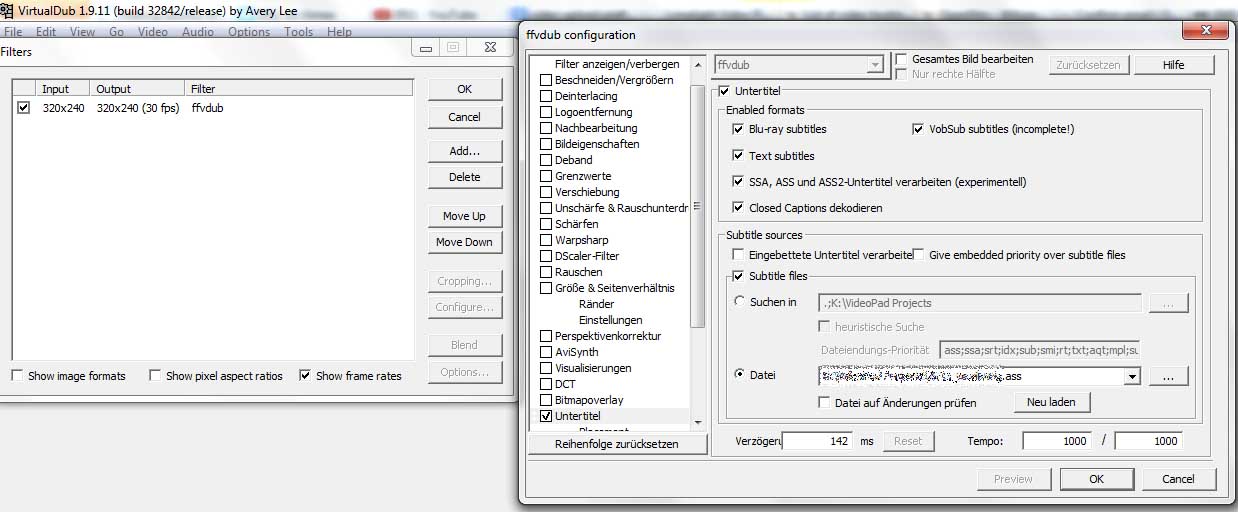
Task: Click Reihenfolge zurücksetzen button
Action: pyautogui.click(x=617, y=444)
